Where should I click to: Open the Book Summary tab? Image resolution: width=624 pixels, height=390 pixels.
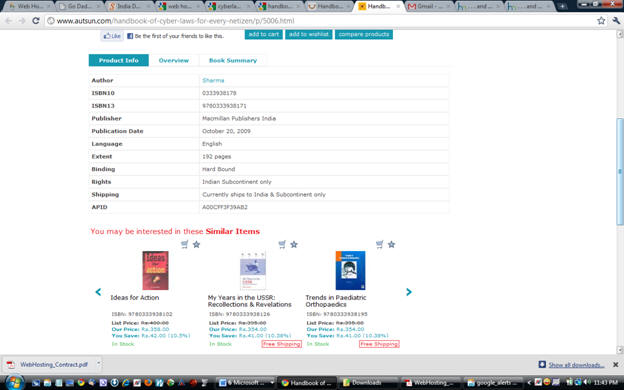(x=233, y=60)
